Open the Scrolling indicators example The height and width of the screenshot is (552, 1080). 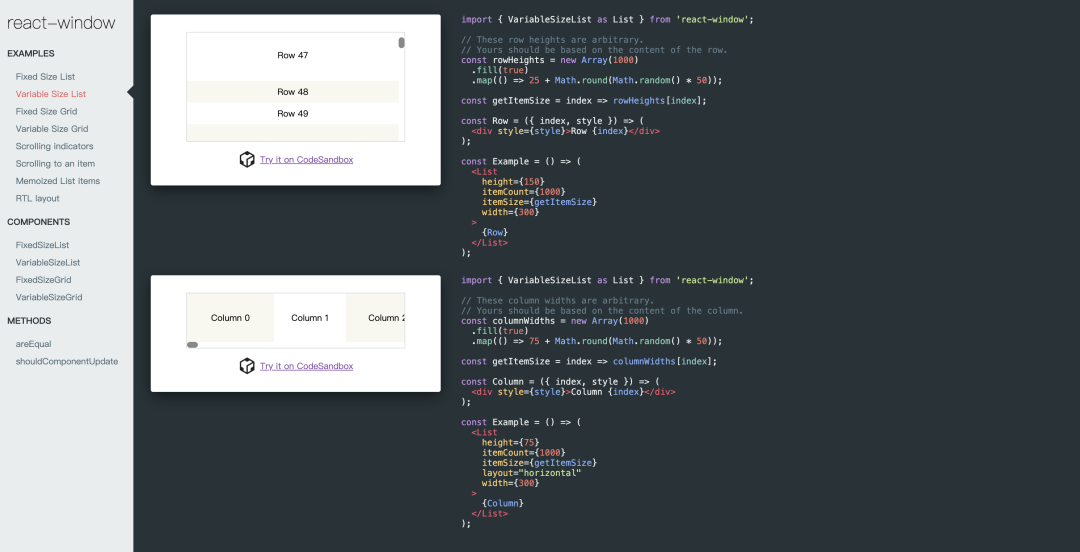(x=54, y=146)
